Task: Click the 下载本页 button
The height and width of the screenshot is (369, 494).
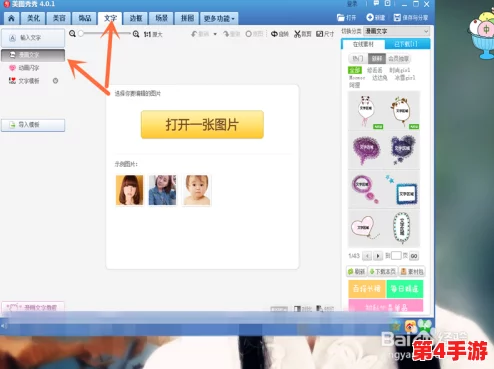Action: click(383, 272)
